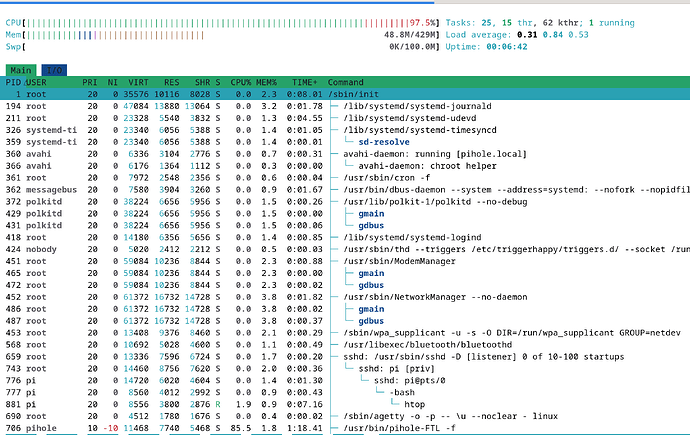The width and height of the screenshot is (690, 435).
Task: Click the -10 nice value
Action: [110, 428]
